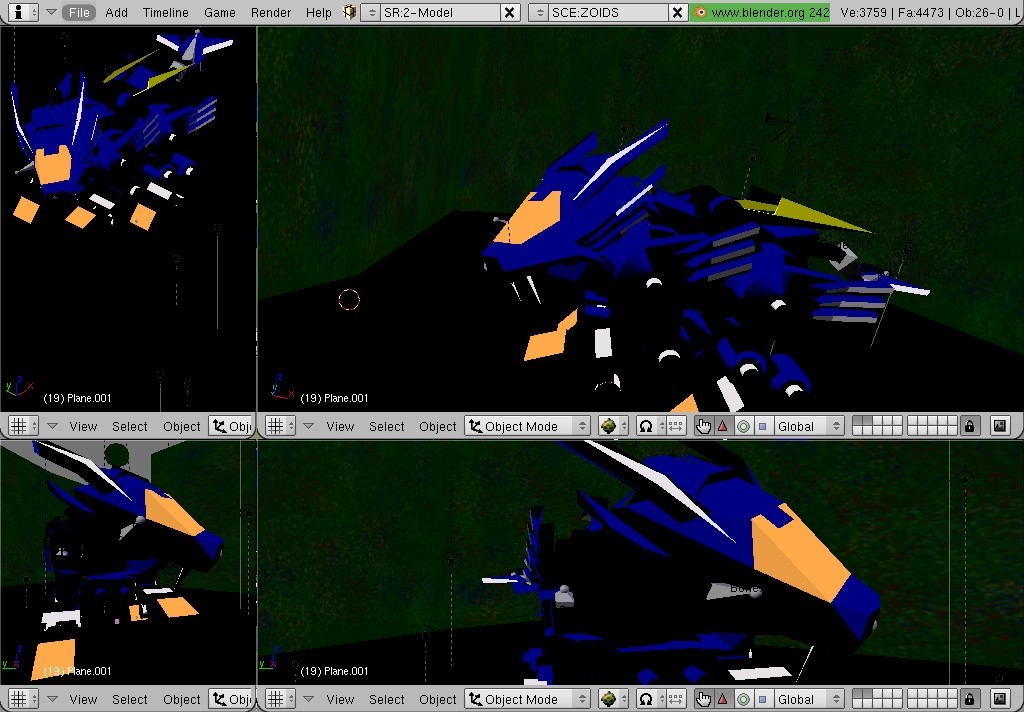Open the Add menu
Image resolution: width=1024 pixels, height=712 pixels.
116,12
